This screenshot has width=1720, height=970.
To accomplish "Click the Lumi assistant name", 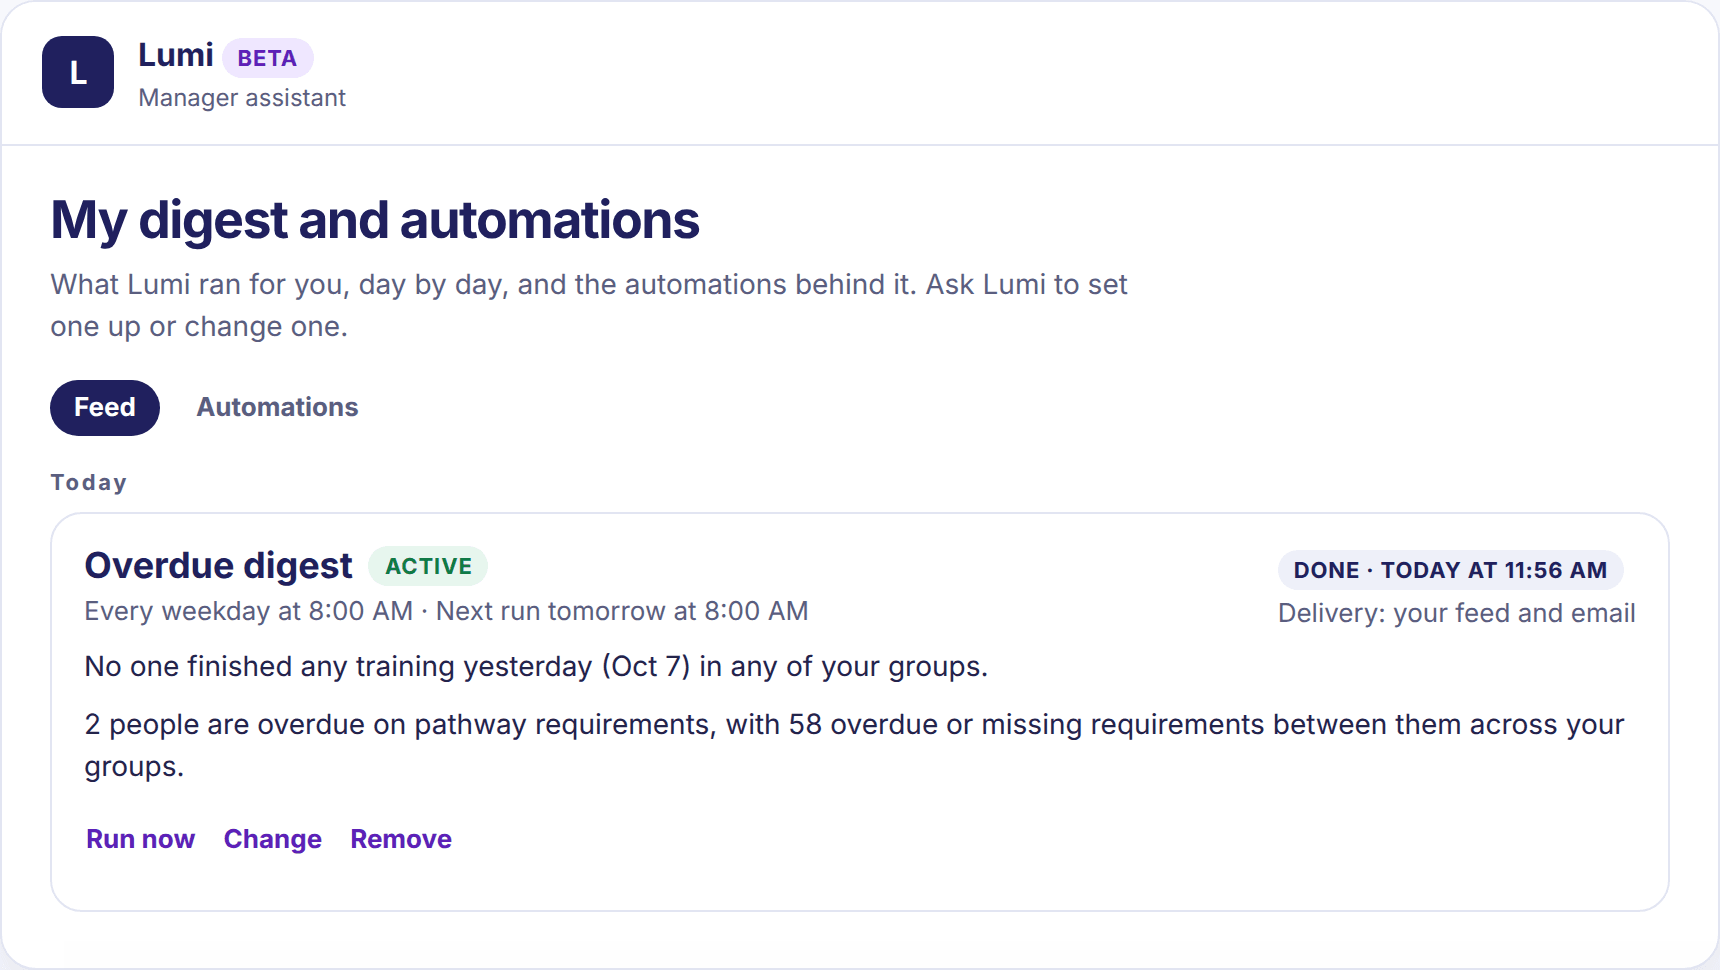I will [176, 55].
